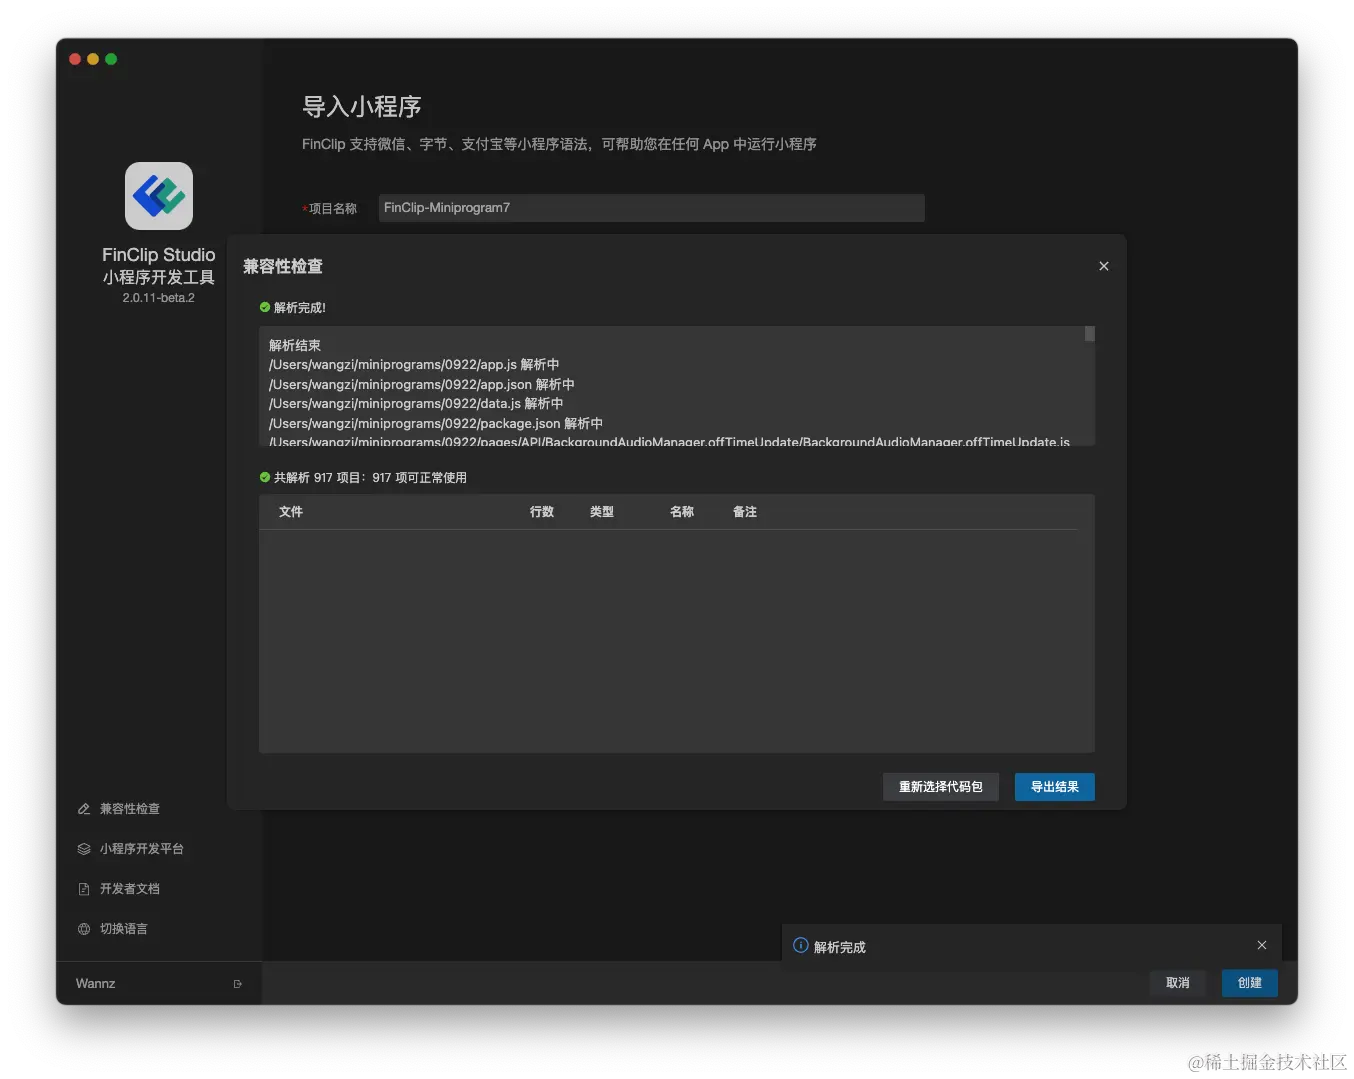Click the yellow macOS minimize window button

93,59
